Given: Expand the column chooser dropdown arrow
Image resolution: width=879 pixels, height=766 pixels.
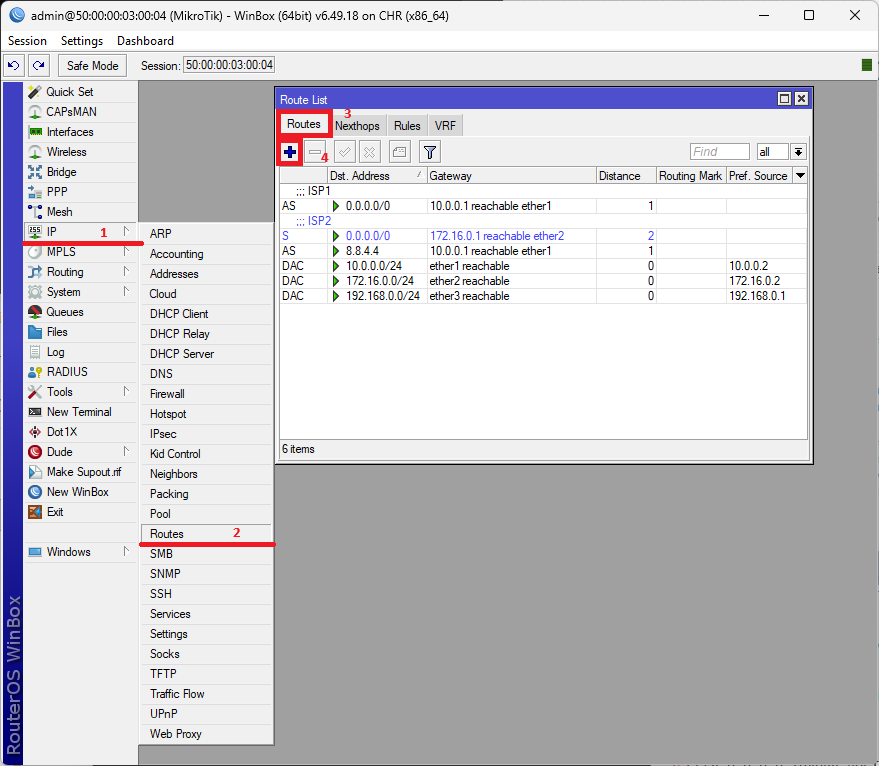Looking at the screenshot, I should 799,176.
